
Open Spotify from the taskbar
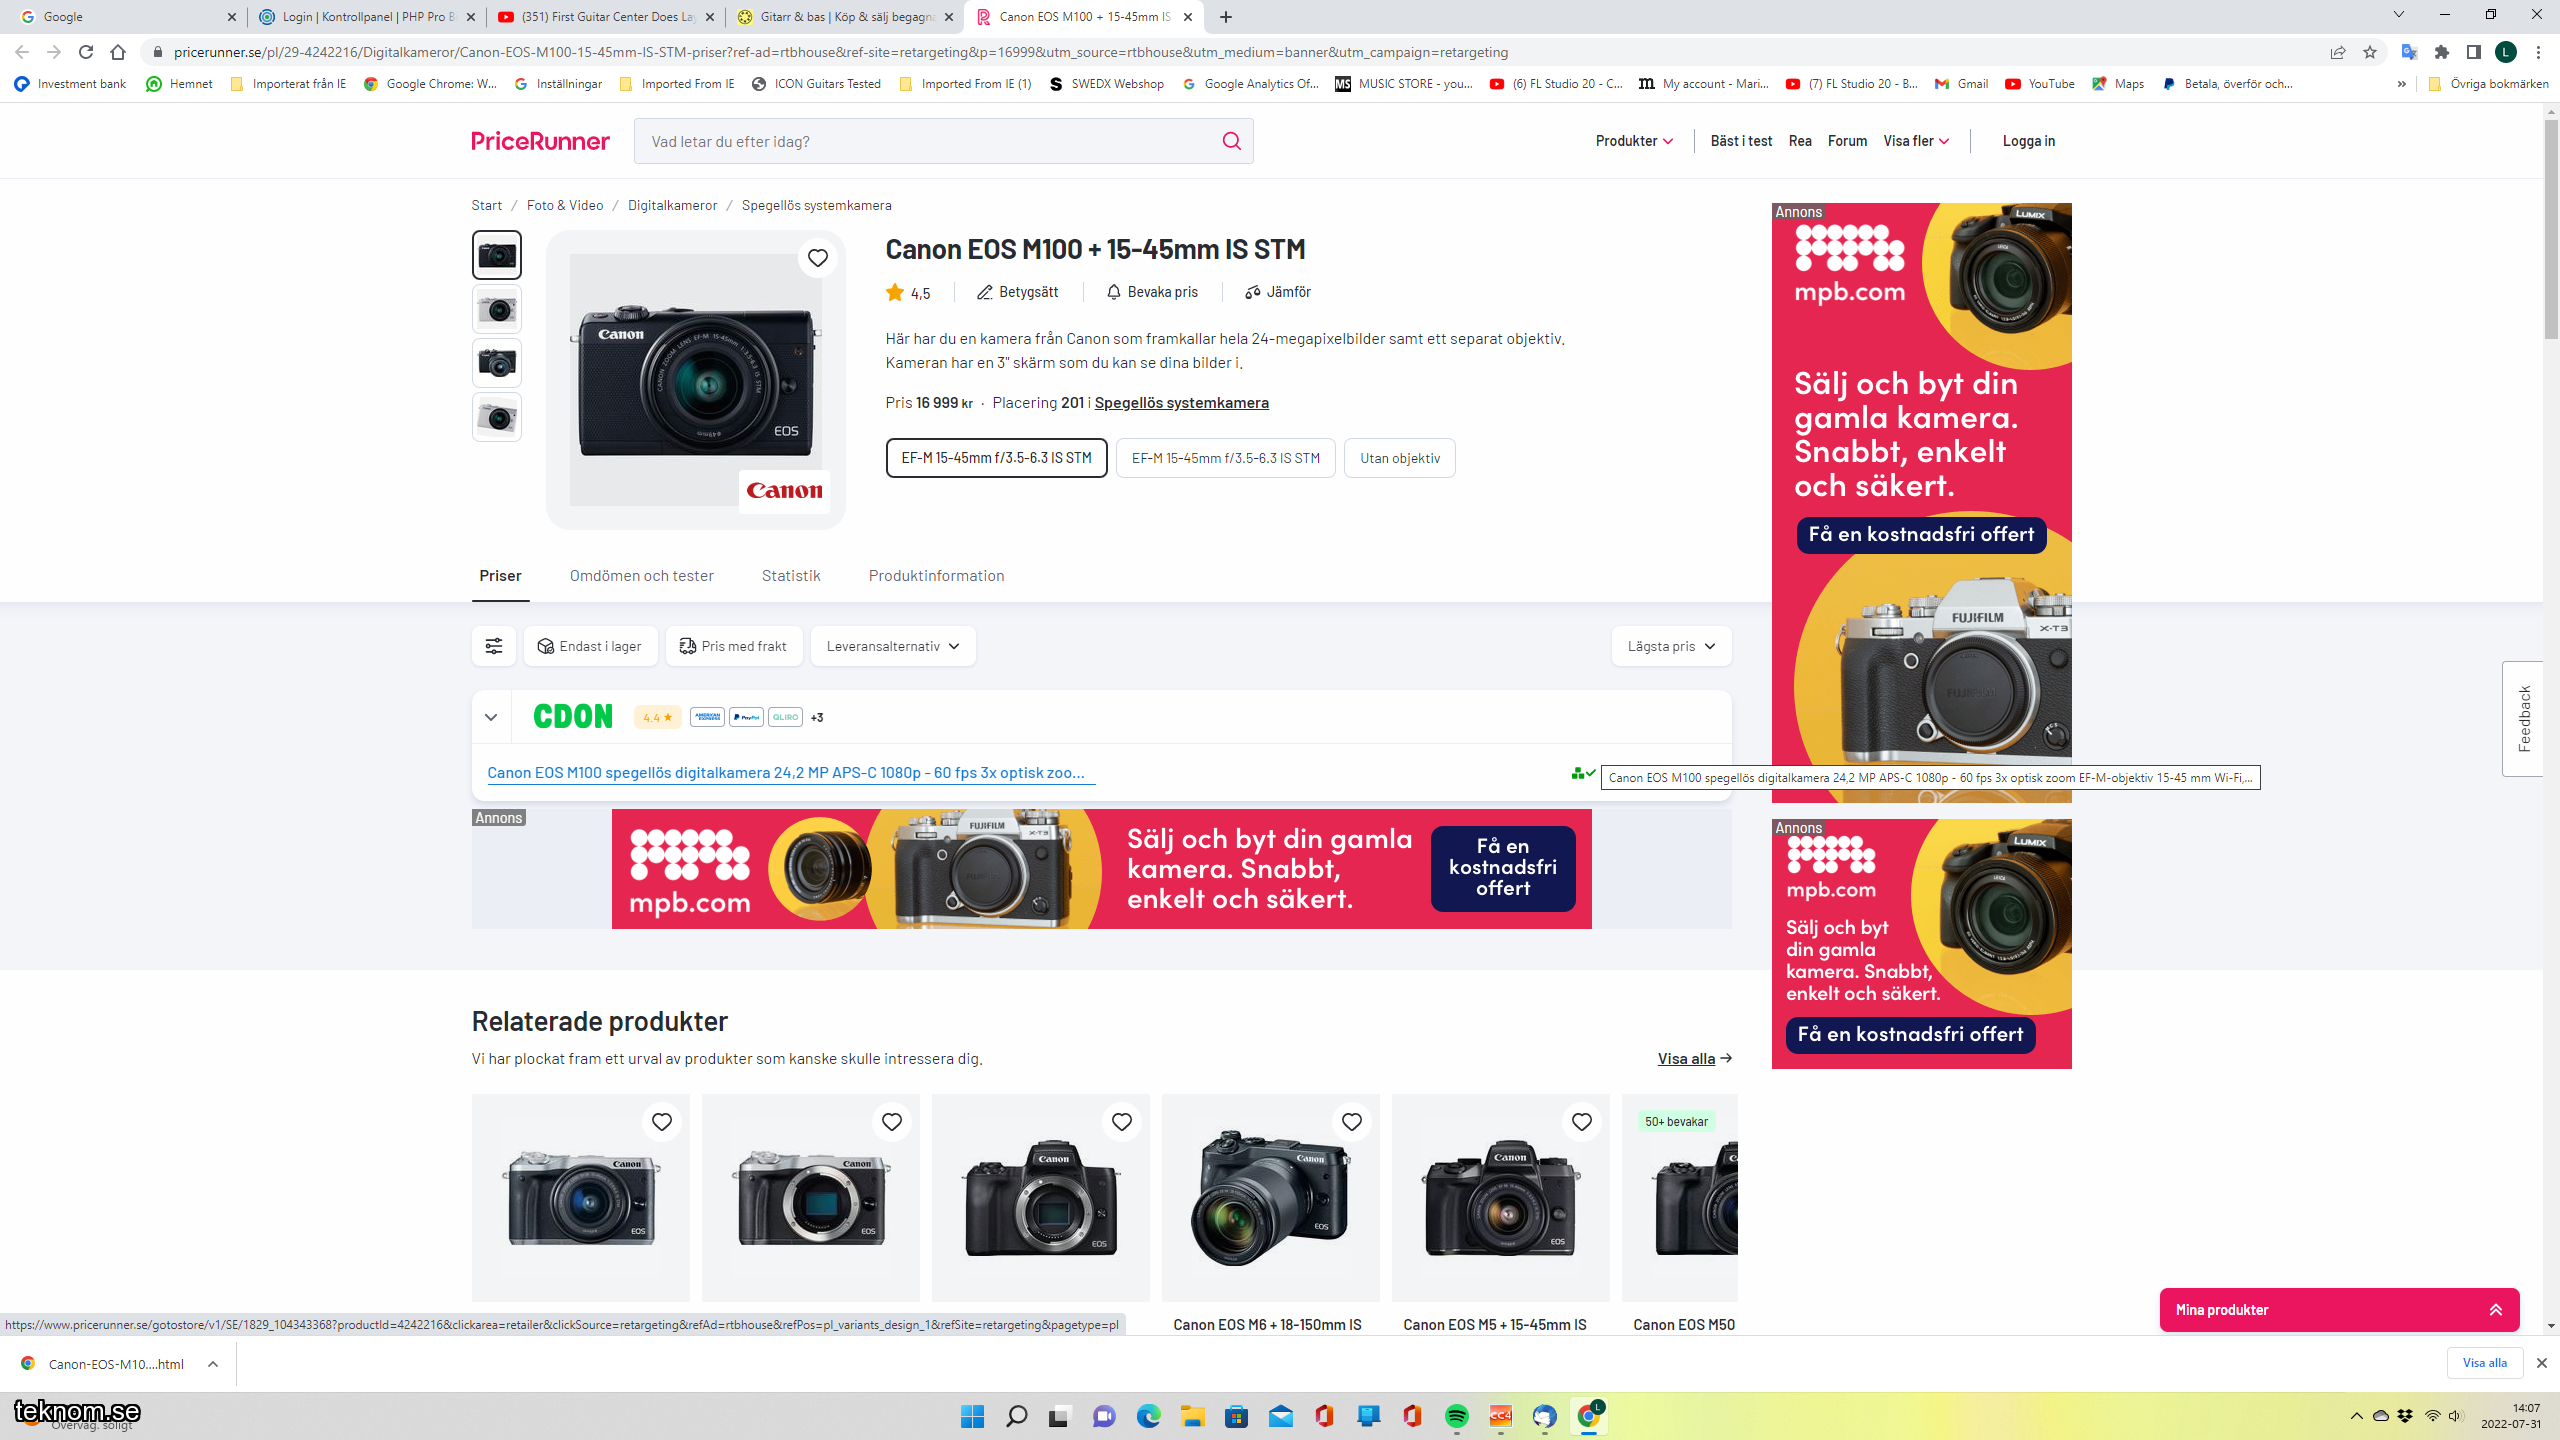click(x=1457, y=1416)
